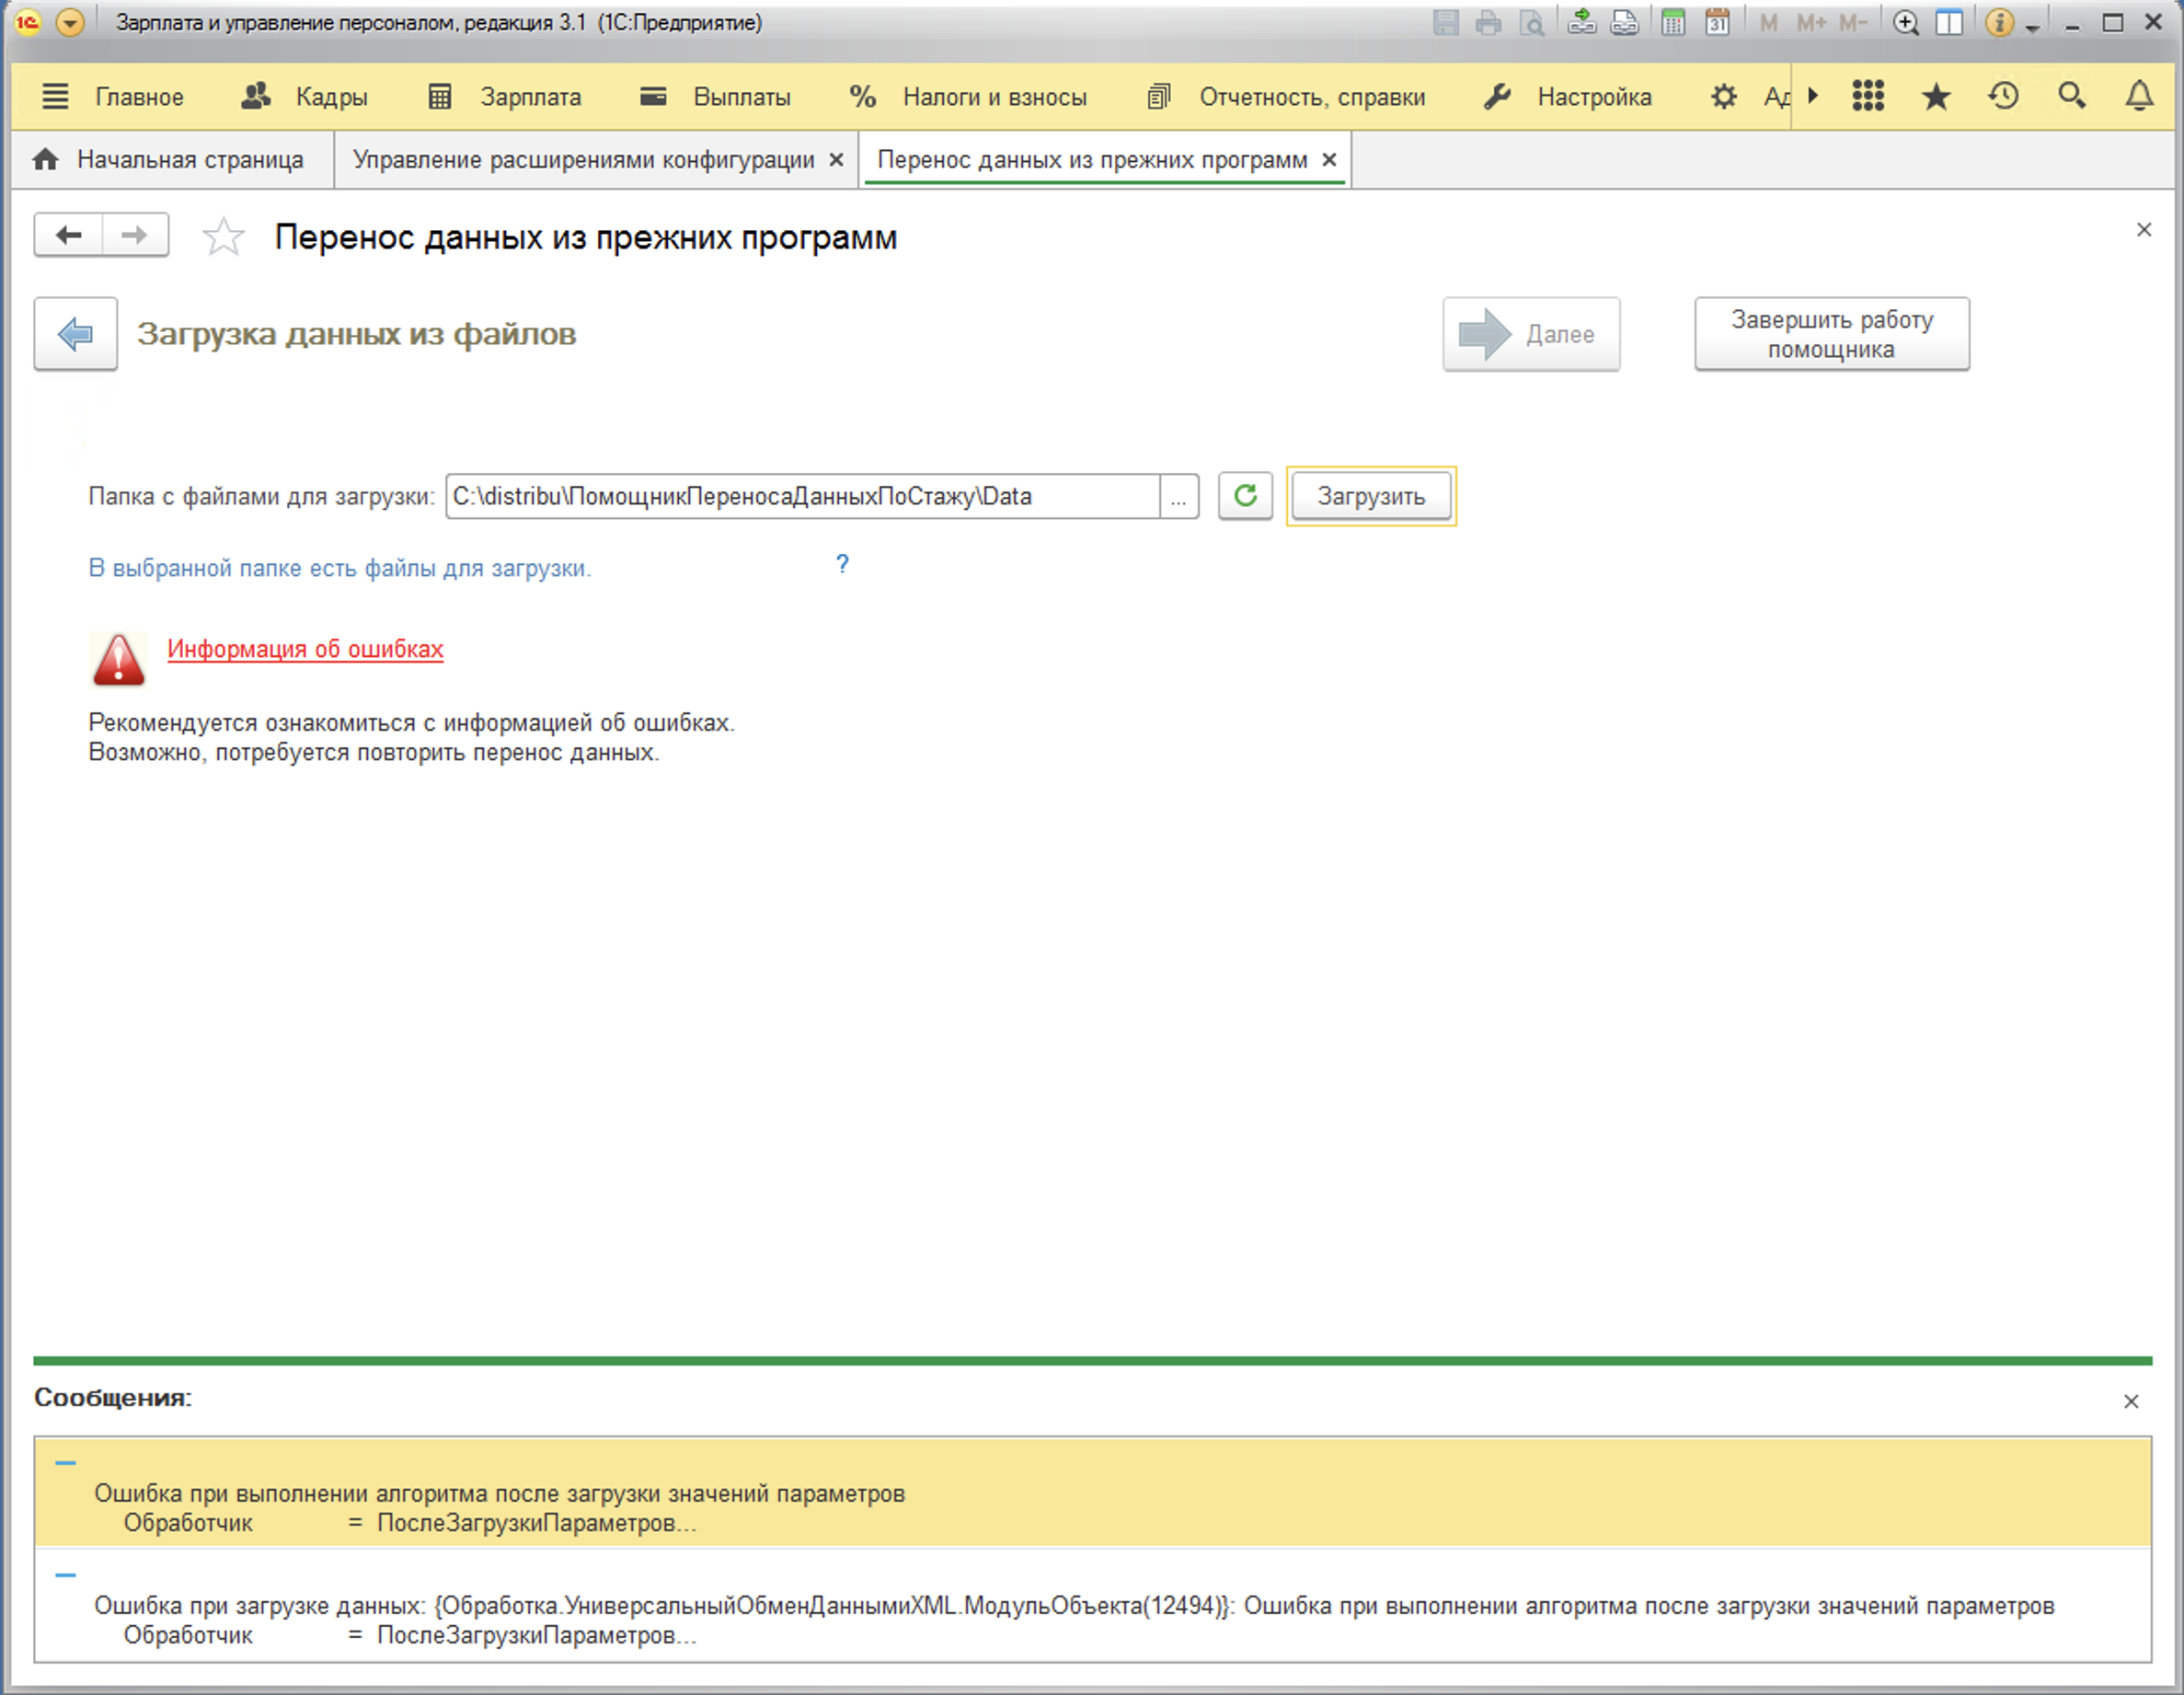2184x1695 pixels.
Task: Click the M- memory subtract button
Action: point(1853,22)
